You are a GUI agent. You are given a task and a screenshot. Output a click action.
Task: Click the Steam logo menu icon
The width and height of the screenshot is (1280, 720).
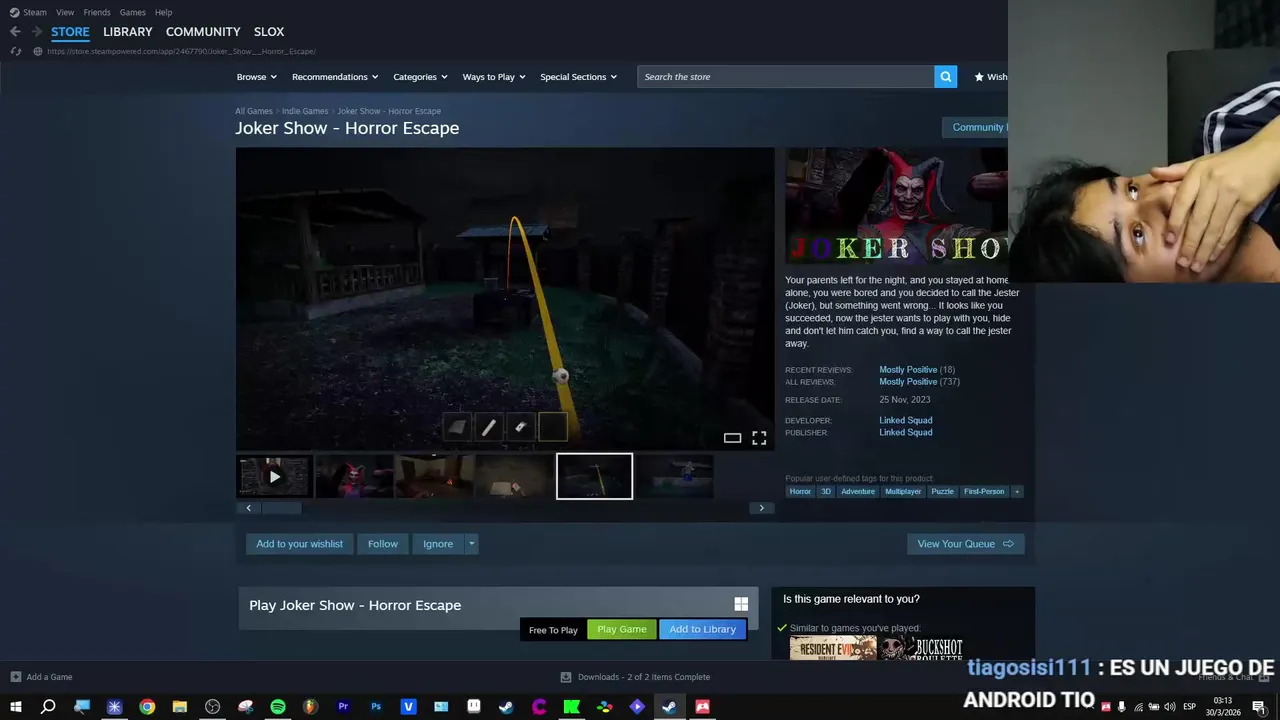[x=14, y=12]
